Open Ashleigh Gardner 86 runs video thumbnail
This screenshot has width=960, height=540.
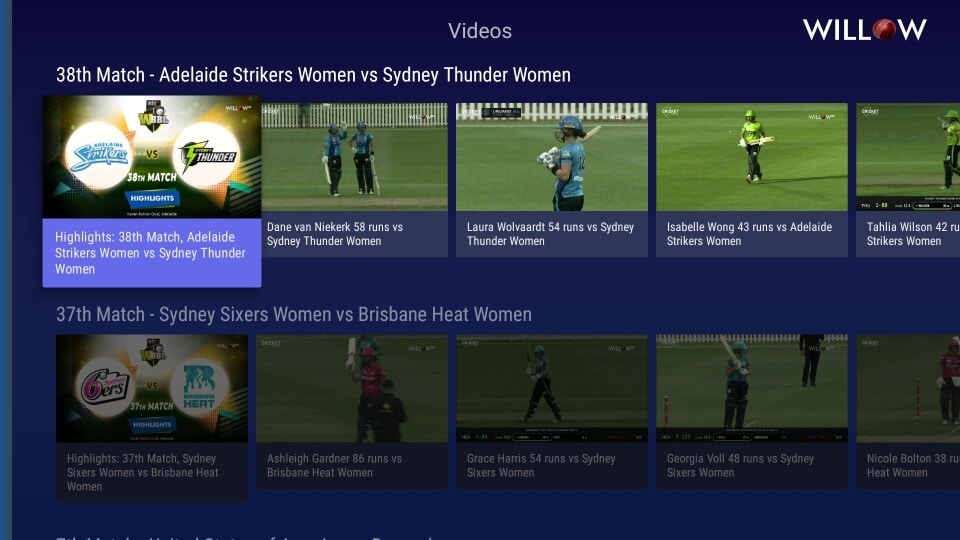[x=352, y=388]
